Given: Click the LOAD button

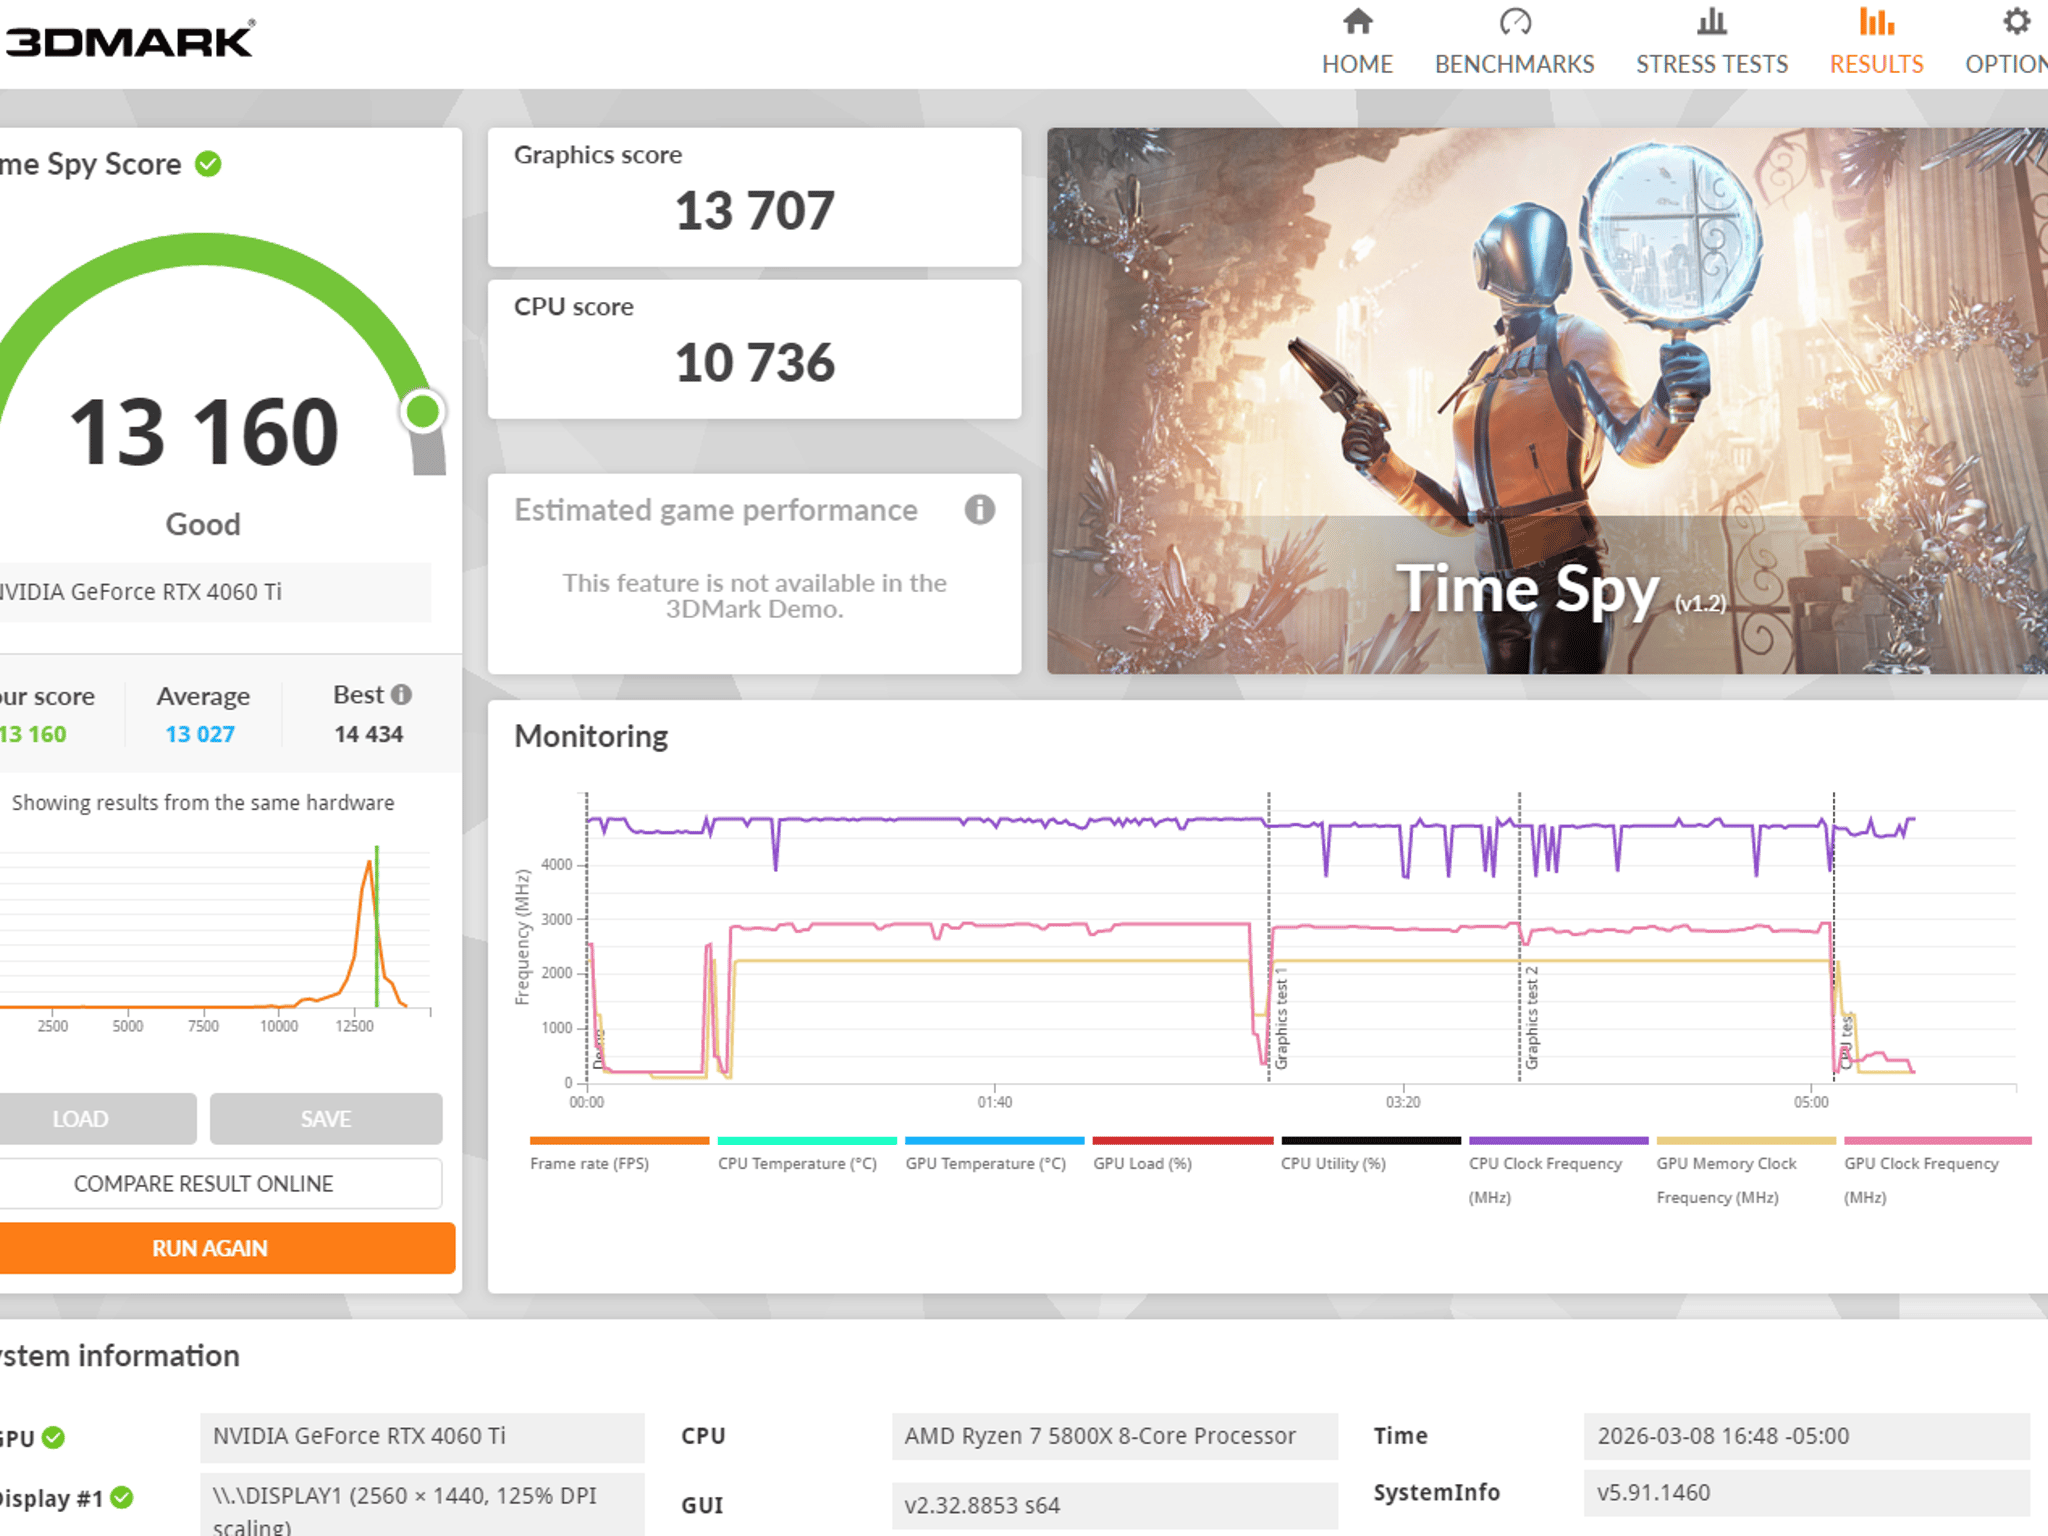Looking at the screenshot, I should 98,1119.
